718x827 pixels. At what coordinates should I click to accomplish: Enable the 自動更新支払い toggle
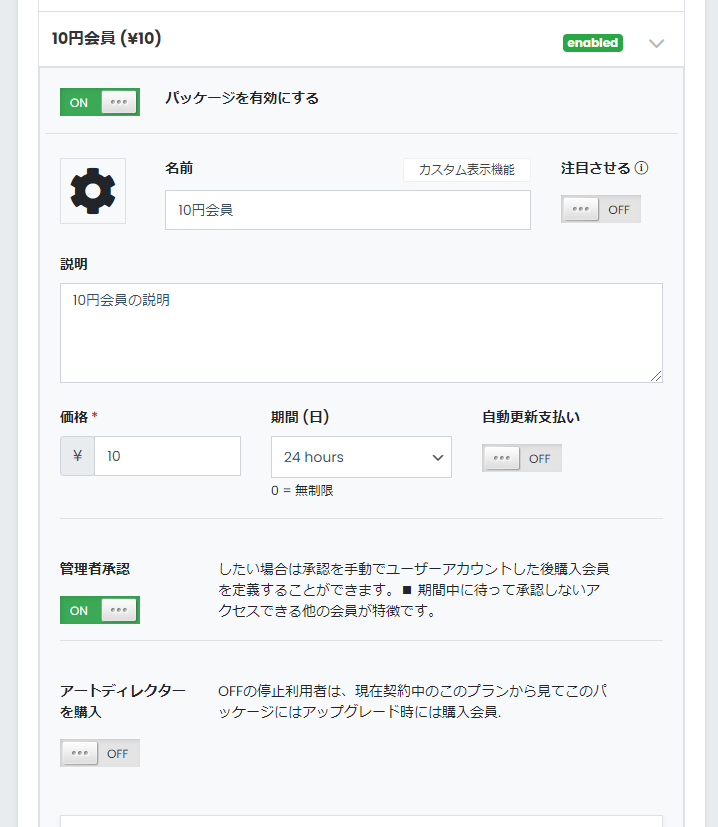coord(521,458)
